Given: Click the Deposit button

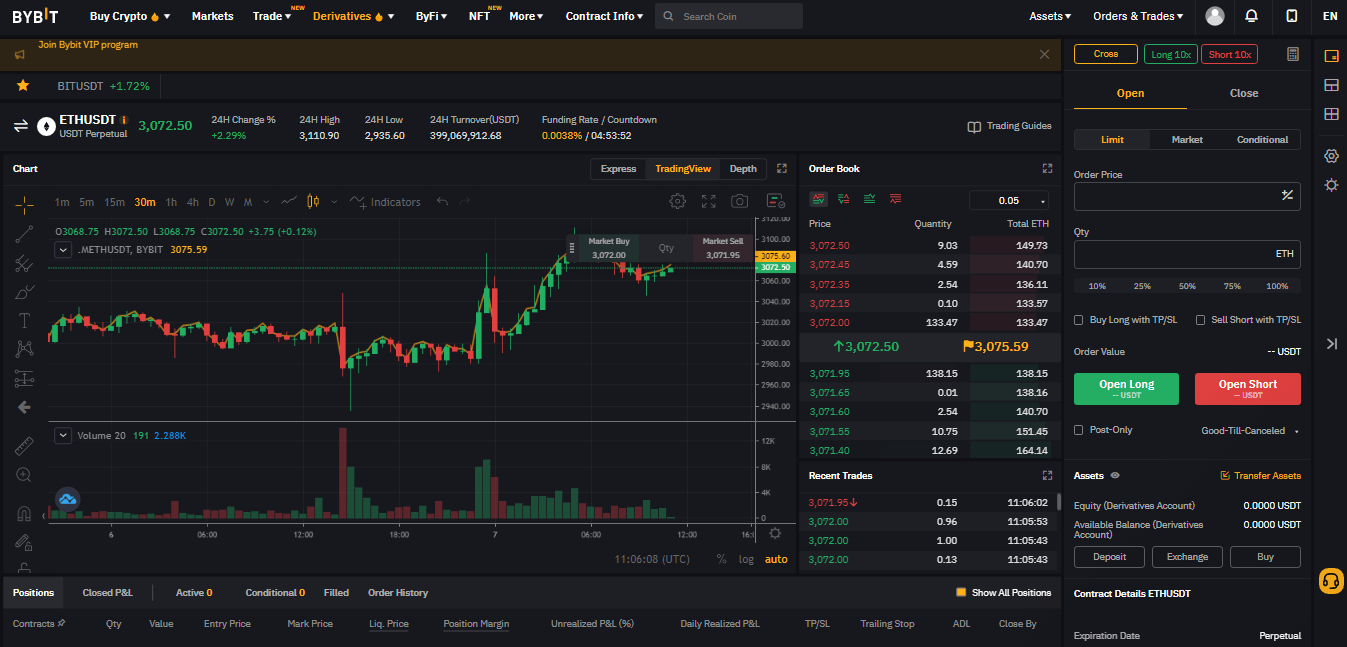Looking at the screenshot, I should tap(1109, 557).
